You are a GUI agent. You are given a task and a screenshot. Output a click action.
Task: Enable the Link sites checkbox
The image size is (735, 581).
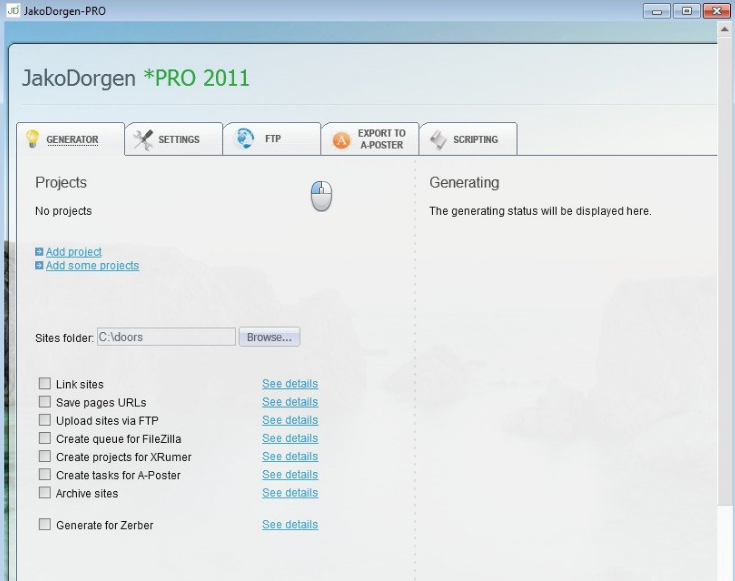(45, 384)
